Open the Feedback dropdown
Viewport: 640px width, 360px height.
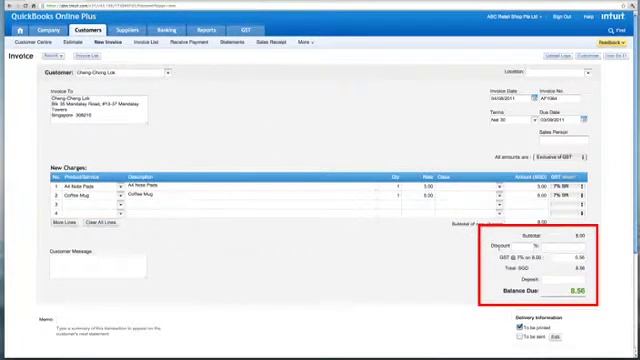pos(611,42)
